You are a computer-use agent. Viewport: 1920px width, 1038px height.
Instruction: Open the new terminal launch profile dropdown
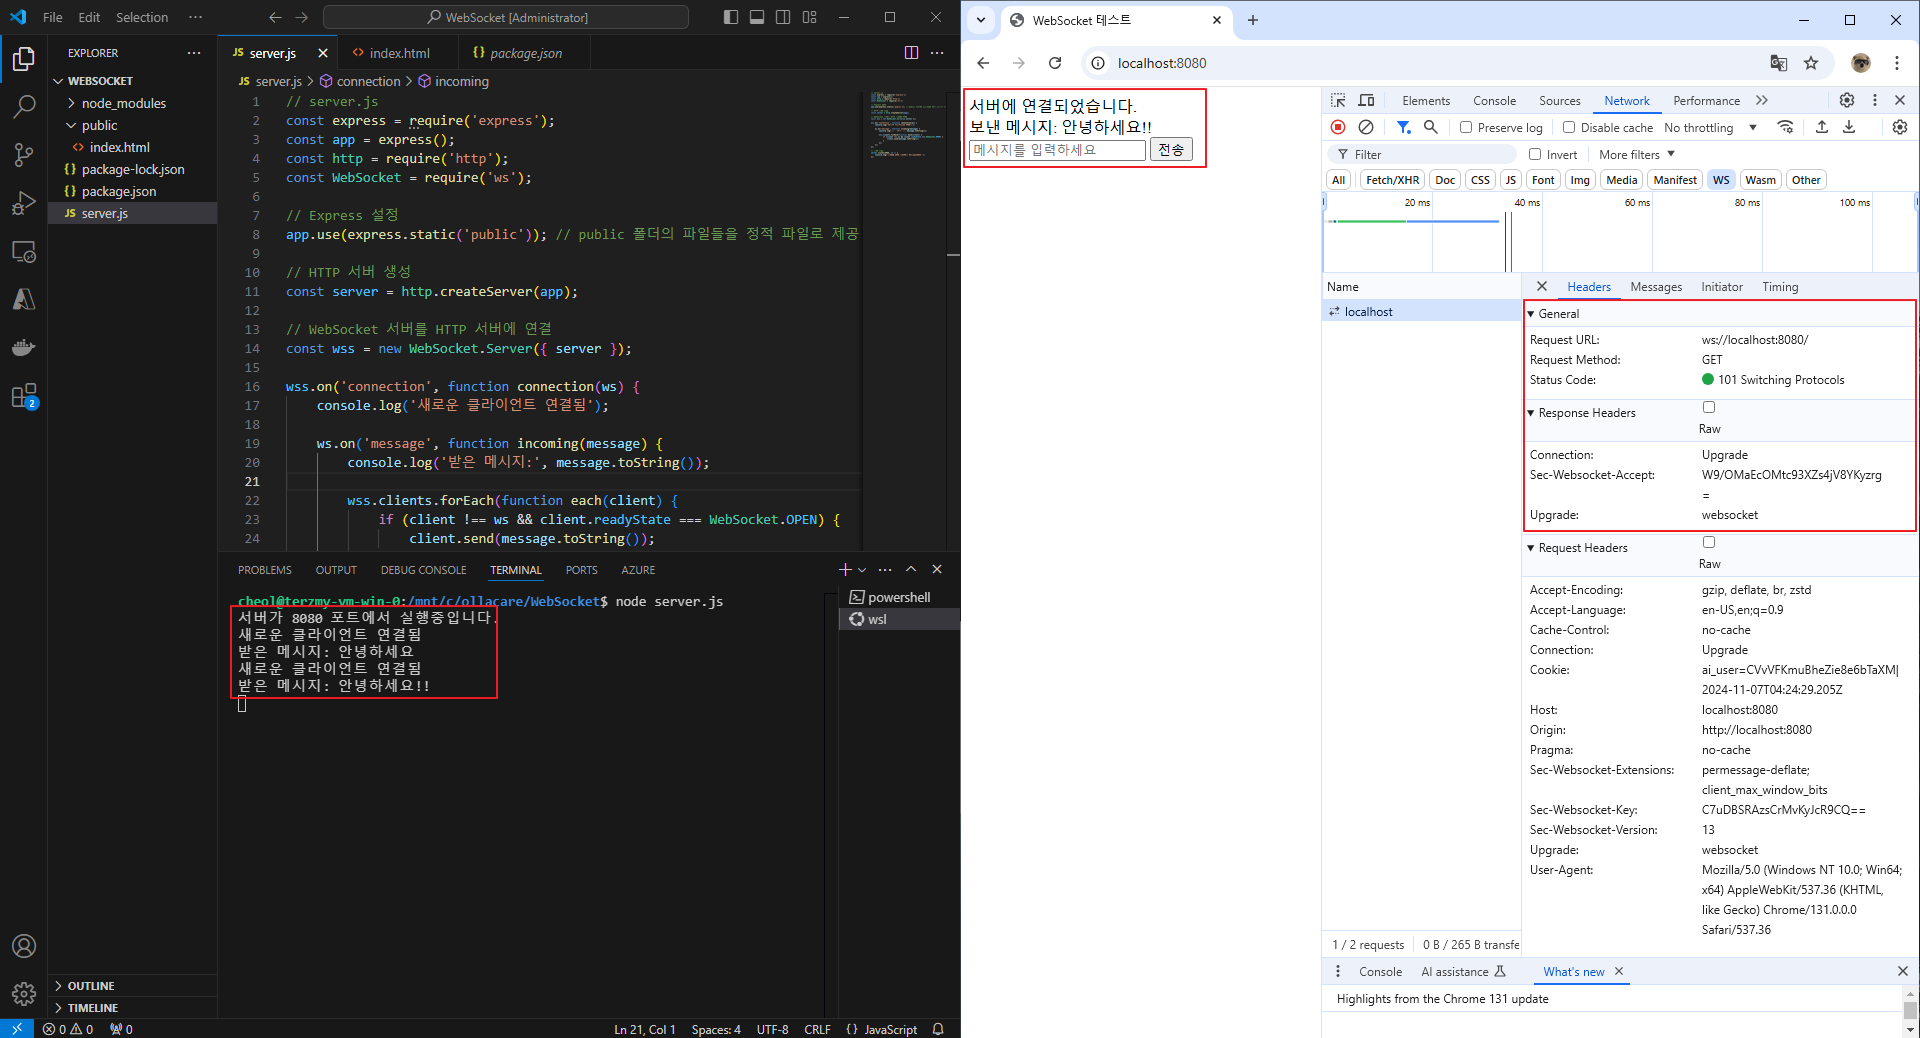[x=862, y=570]
